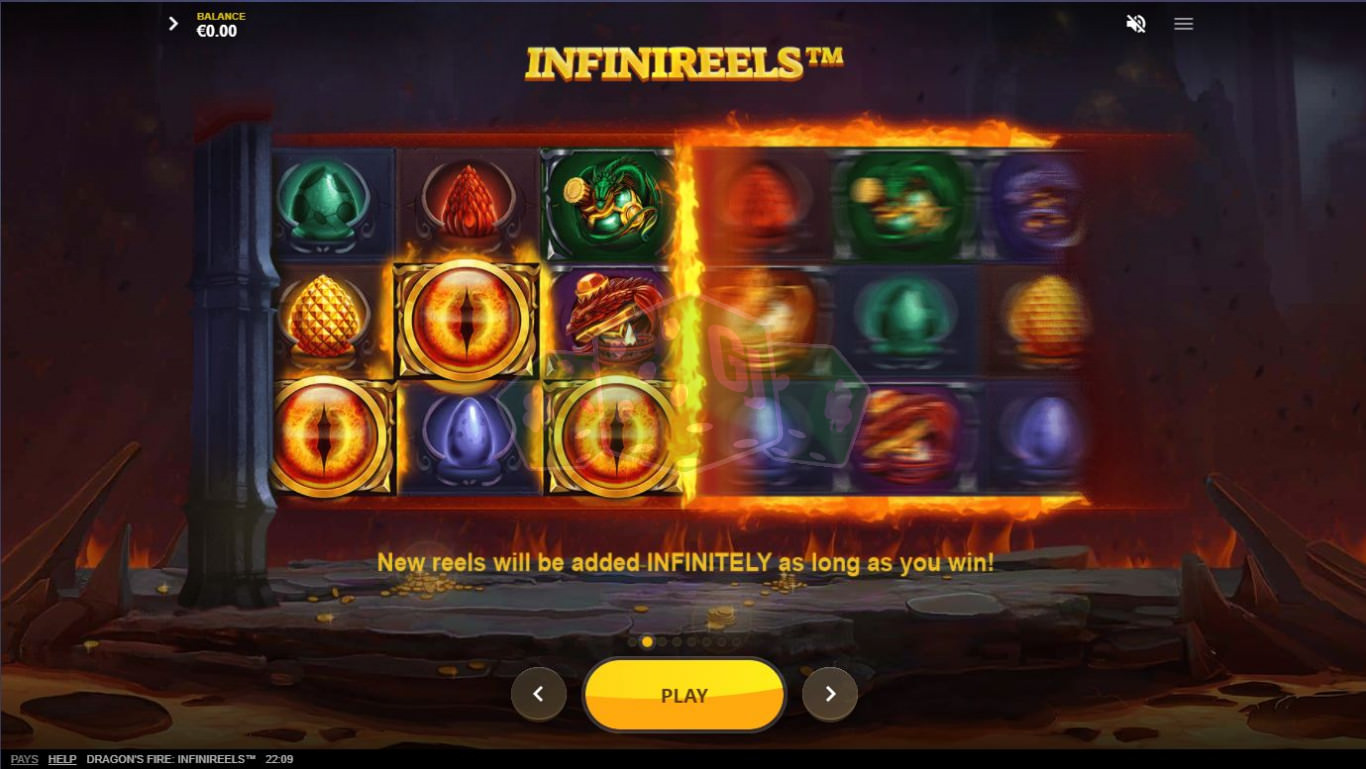Click the golden dragon egg symbol
This screenshot has height=769, width=1366.
(x=323, y=317)
